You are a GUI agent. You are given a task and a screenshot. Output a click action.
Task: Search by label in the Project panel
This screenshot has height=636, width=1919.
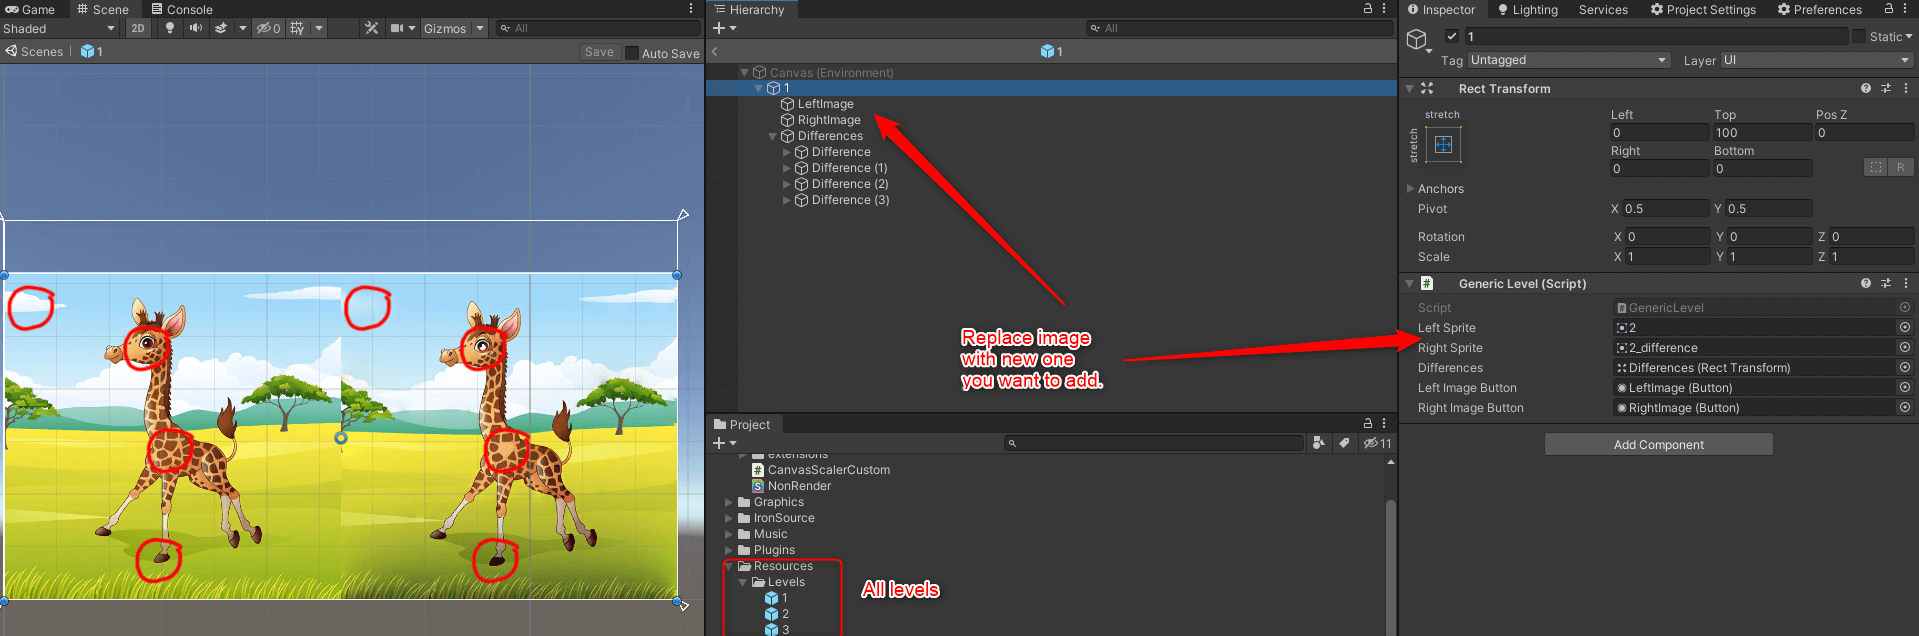1344,443
